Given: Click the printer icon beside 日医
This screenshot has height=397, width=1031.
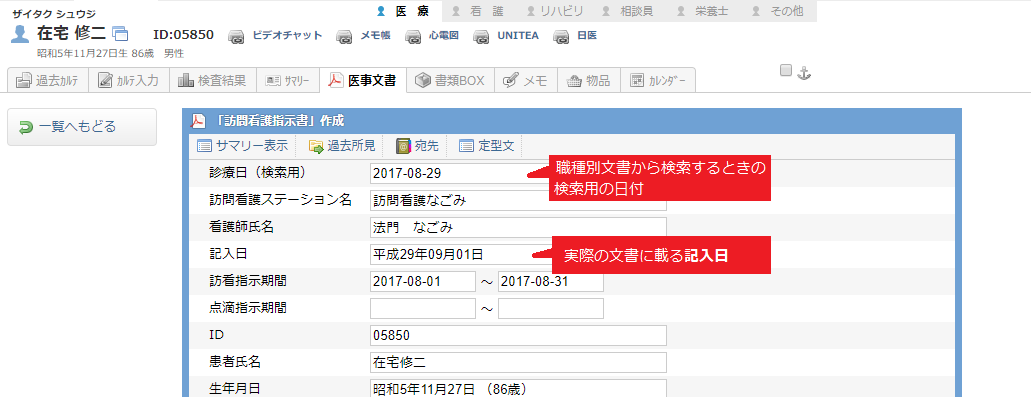Looking at the screenshot, I should (562, 36).
